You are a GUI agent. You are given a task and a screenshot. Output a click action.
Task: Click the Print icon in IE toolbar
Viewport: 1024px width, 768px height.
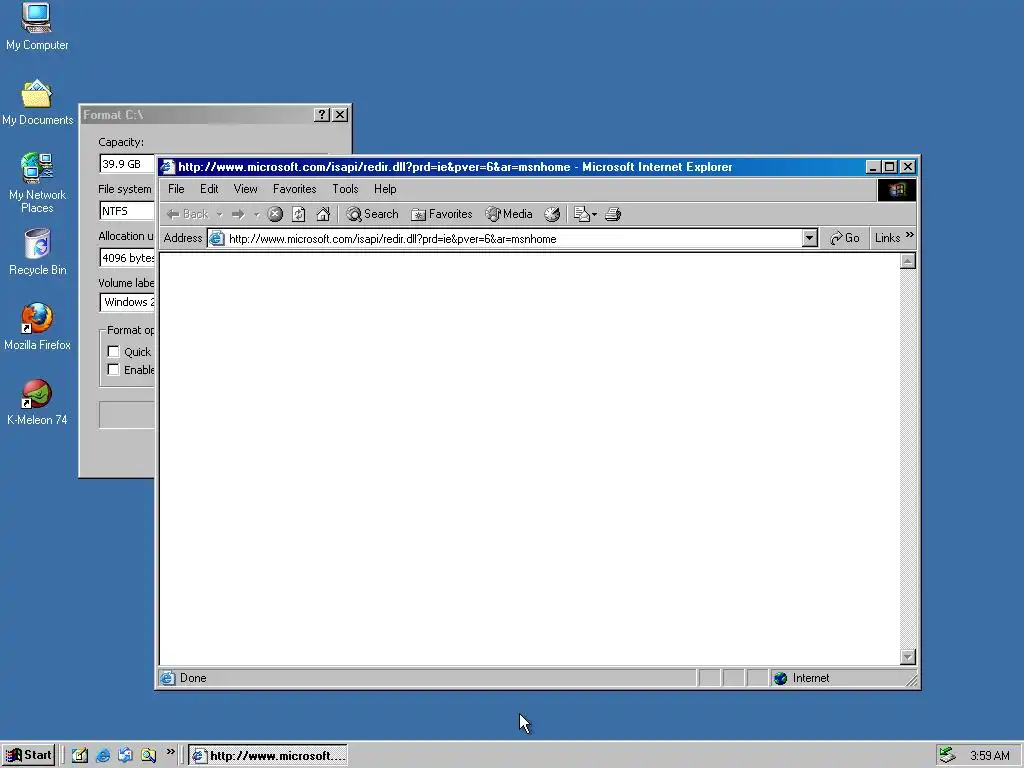tap(613, 214)
